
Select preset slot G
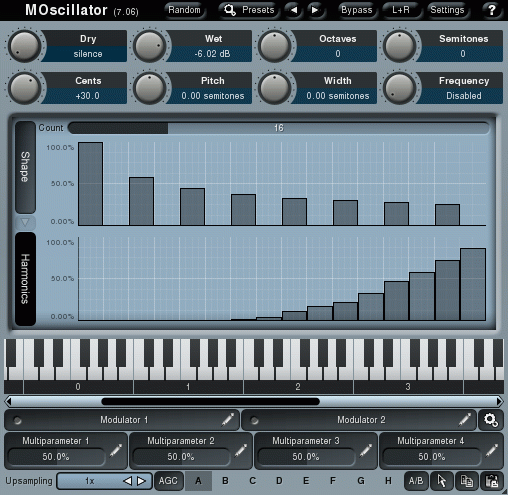pyautogui.click(x=361, y=481)
